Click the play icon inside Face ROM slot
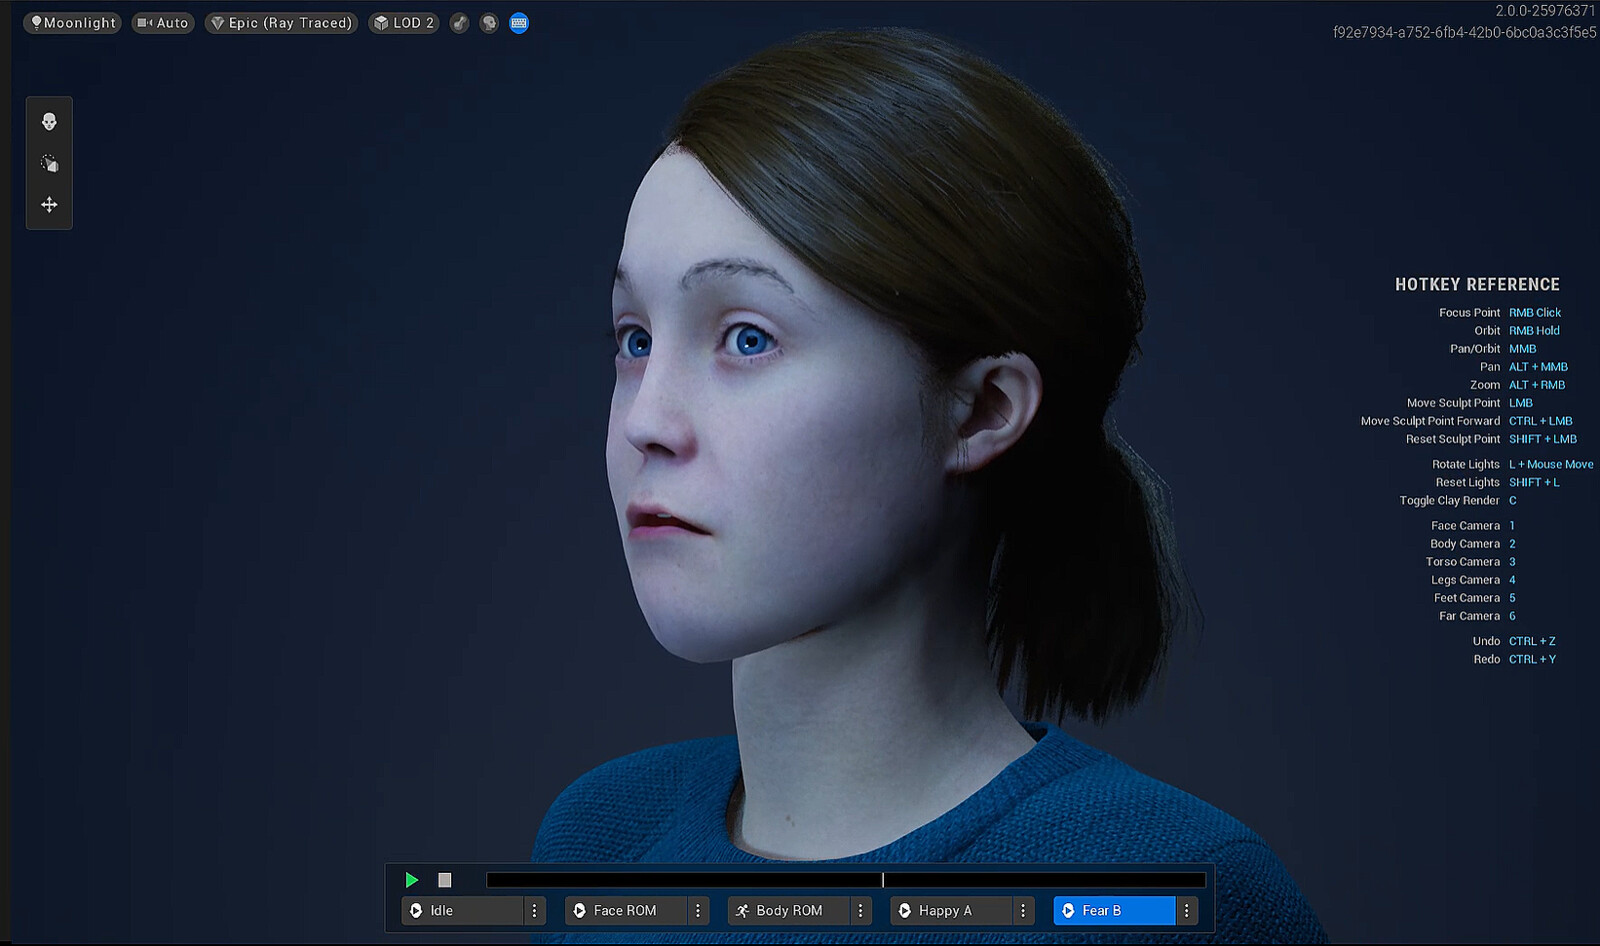The width and height of the screenshot is (1600, 946). tap(579, 911)
